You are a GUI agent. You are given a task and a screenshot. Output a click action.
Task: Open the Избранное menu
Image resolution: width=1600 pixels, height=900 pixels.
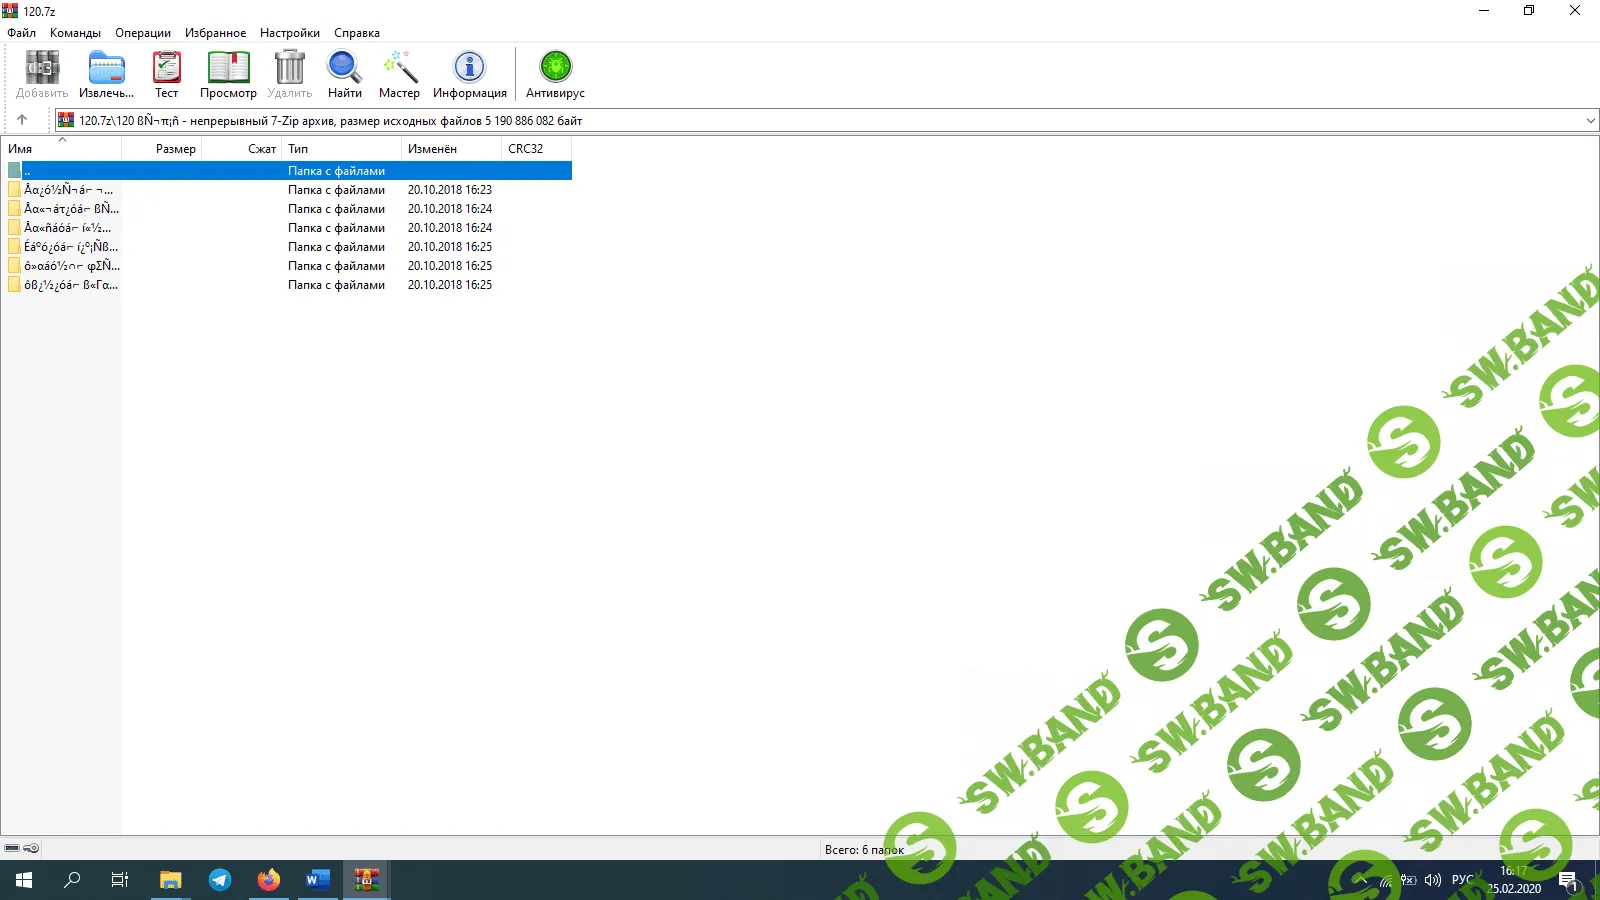coord(215,33)
